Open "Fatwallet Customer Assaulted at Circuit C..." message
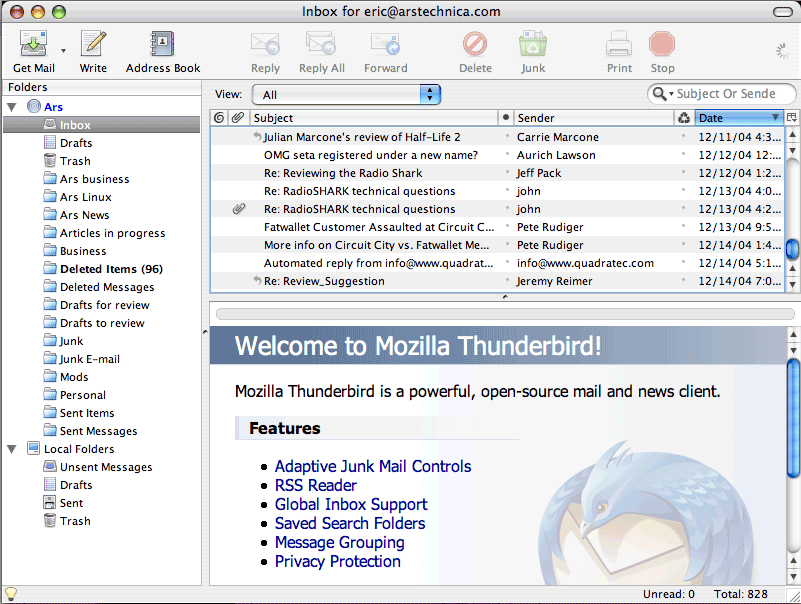This screenshot has height=604, width=801. 379,227
